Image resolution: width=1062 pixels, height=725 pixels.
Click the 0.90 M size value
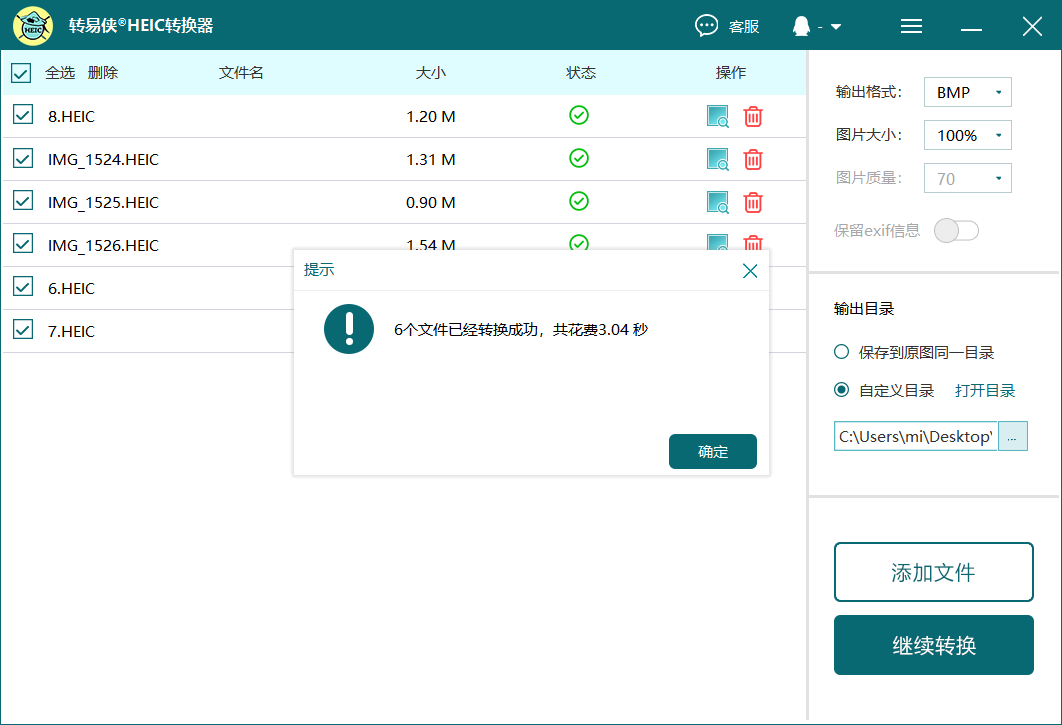coord(431,203)
